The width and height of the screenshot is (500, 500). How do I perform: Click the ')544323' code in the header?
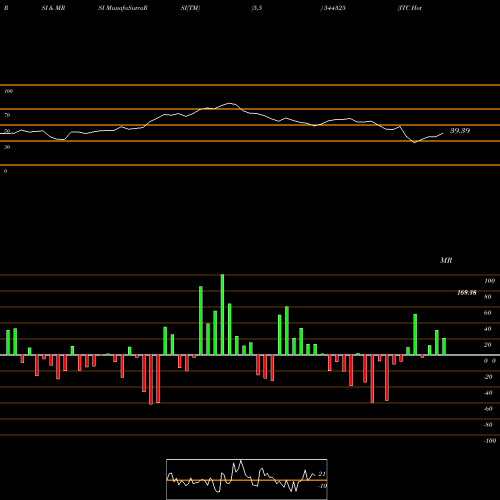pos(333,8)
